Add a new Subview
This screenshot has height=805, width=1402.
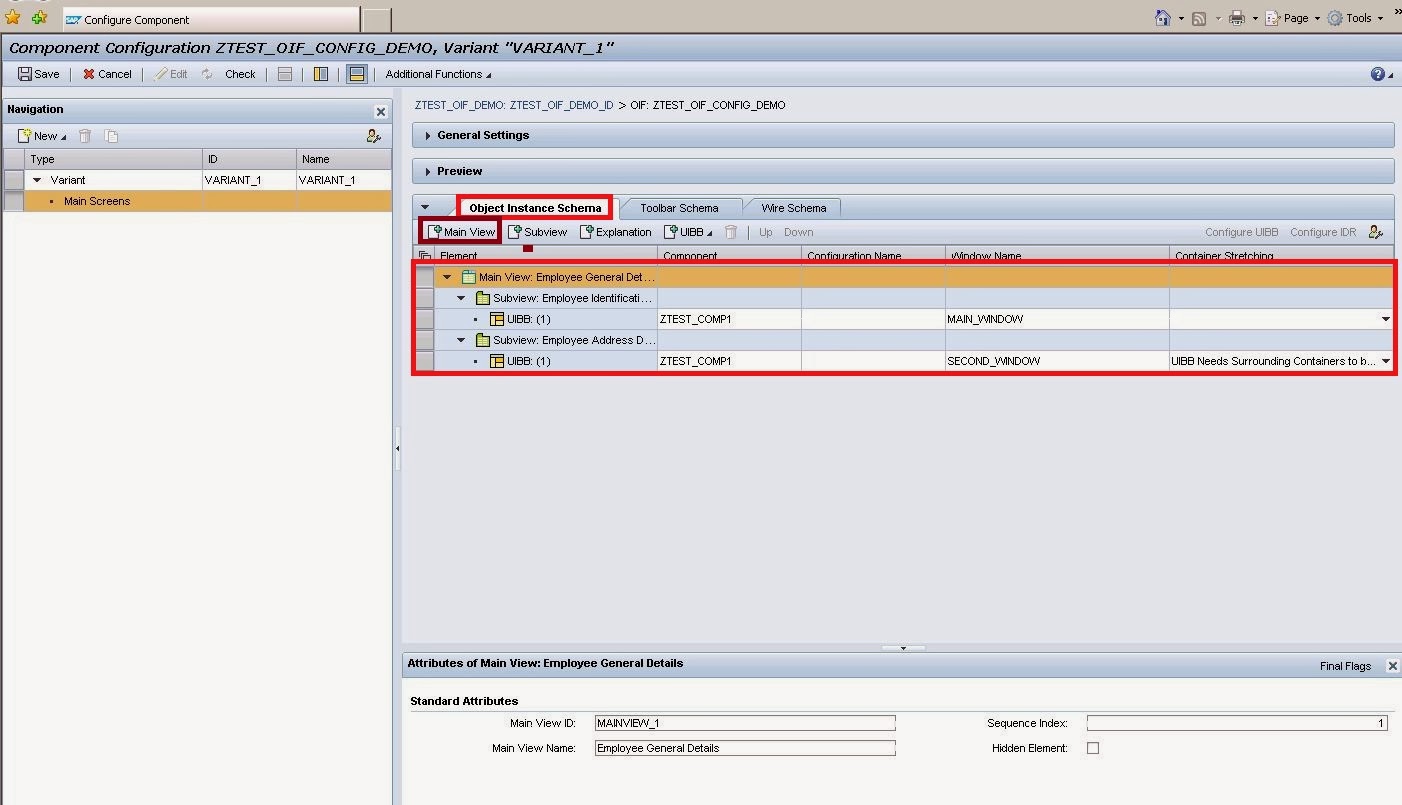click(x=537, y=232)
